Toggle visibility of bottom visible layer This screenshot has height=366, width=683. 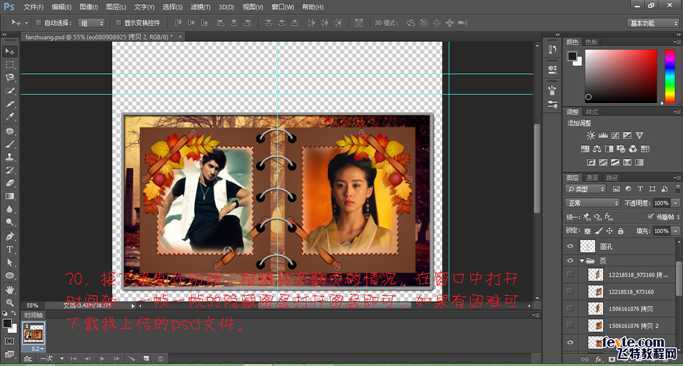pyautogui.click(x=570, y=342)
